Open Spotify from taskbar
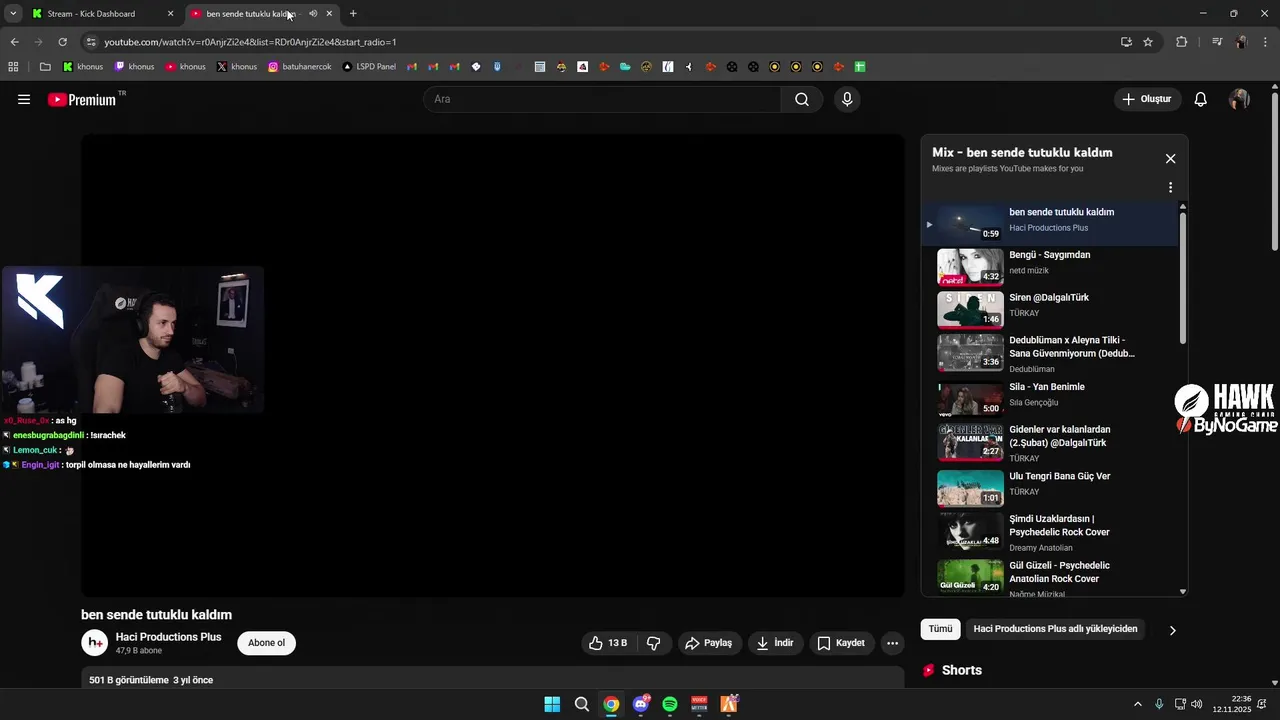Screen dimensions: 1280x720 pyautogui.click(x=670, y=704)
